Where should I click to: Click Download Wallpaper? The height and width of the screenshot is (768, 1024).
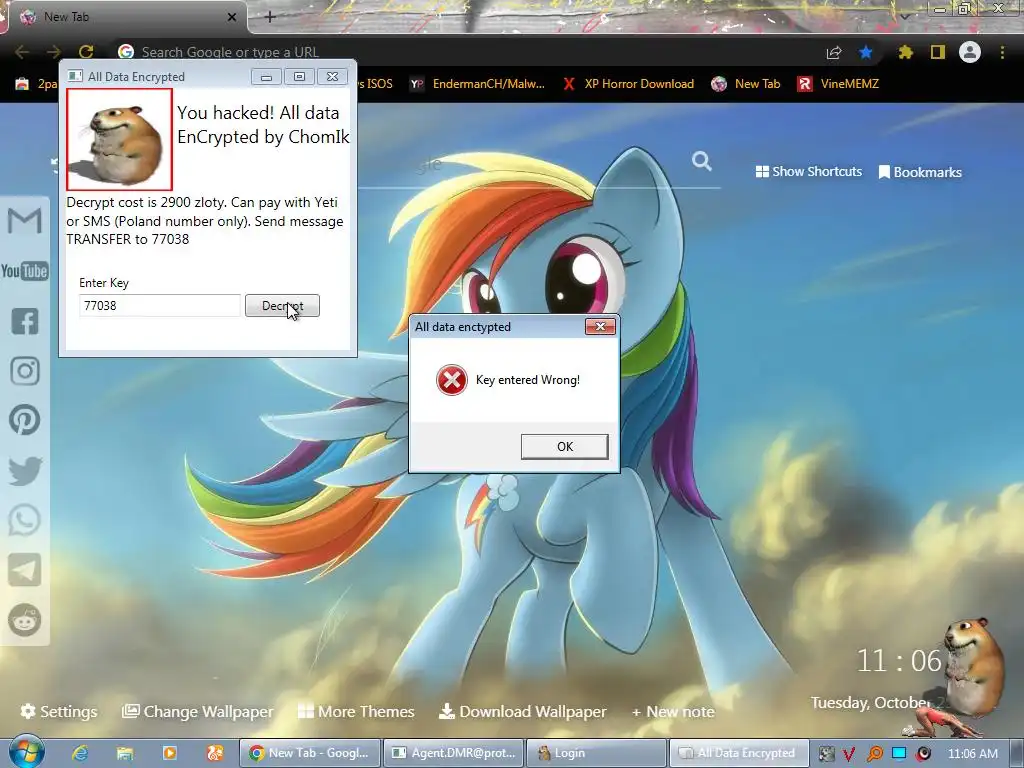point(522,711)
